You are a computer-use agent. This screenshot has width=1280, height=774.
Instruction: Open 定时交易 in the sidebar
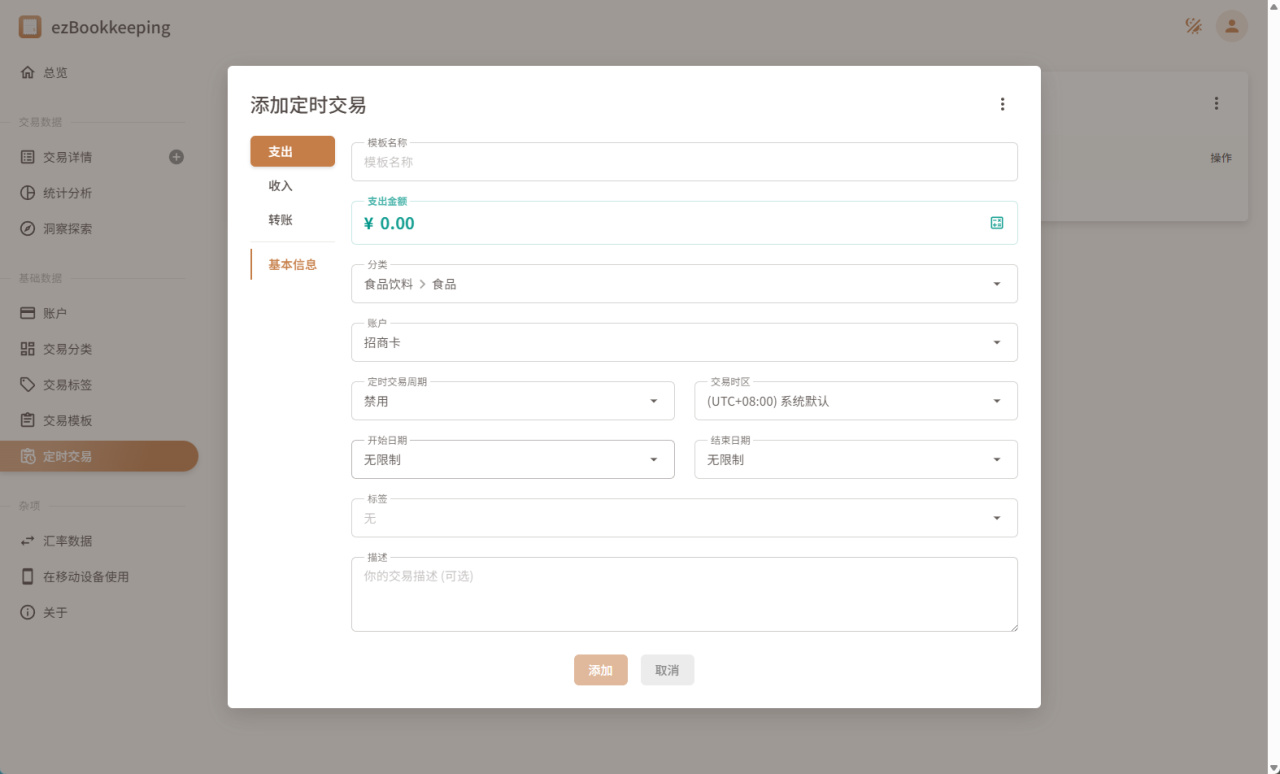pos(99,456)
